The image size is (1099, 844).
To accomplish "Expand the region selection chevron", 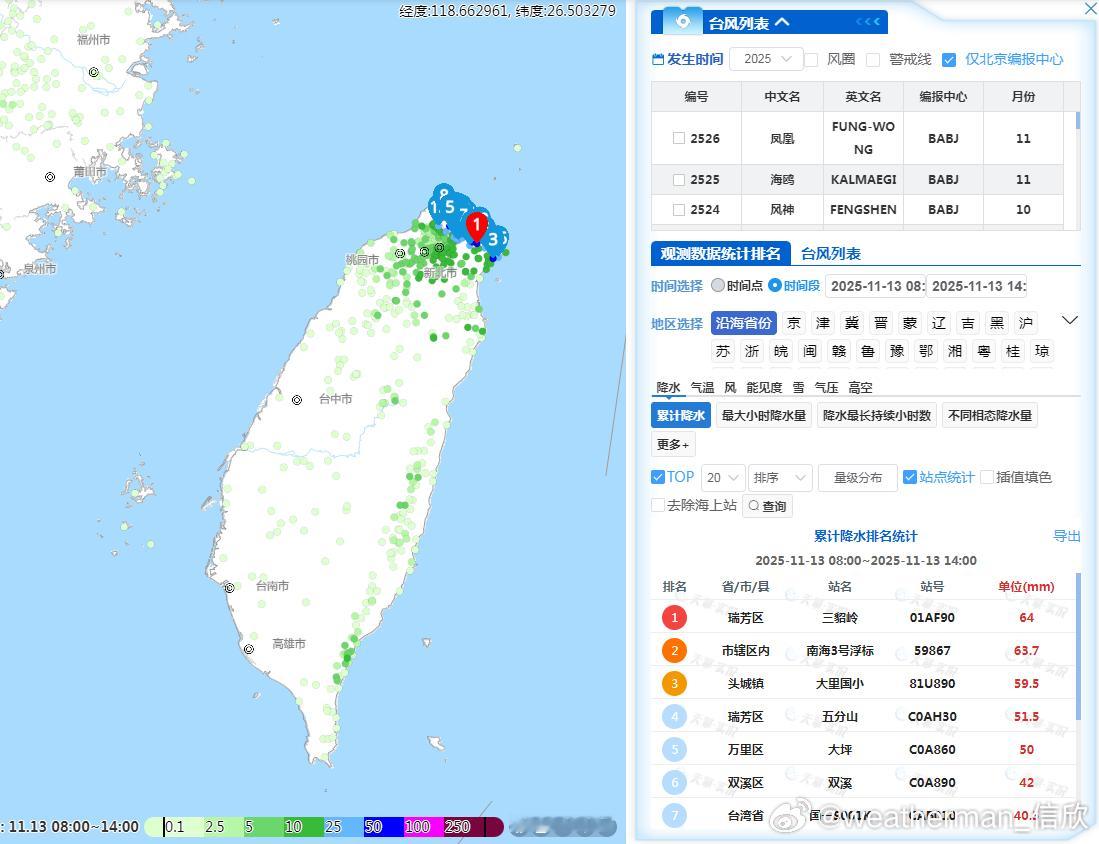I will 1070,320.
